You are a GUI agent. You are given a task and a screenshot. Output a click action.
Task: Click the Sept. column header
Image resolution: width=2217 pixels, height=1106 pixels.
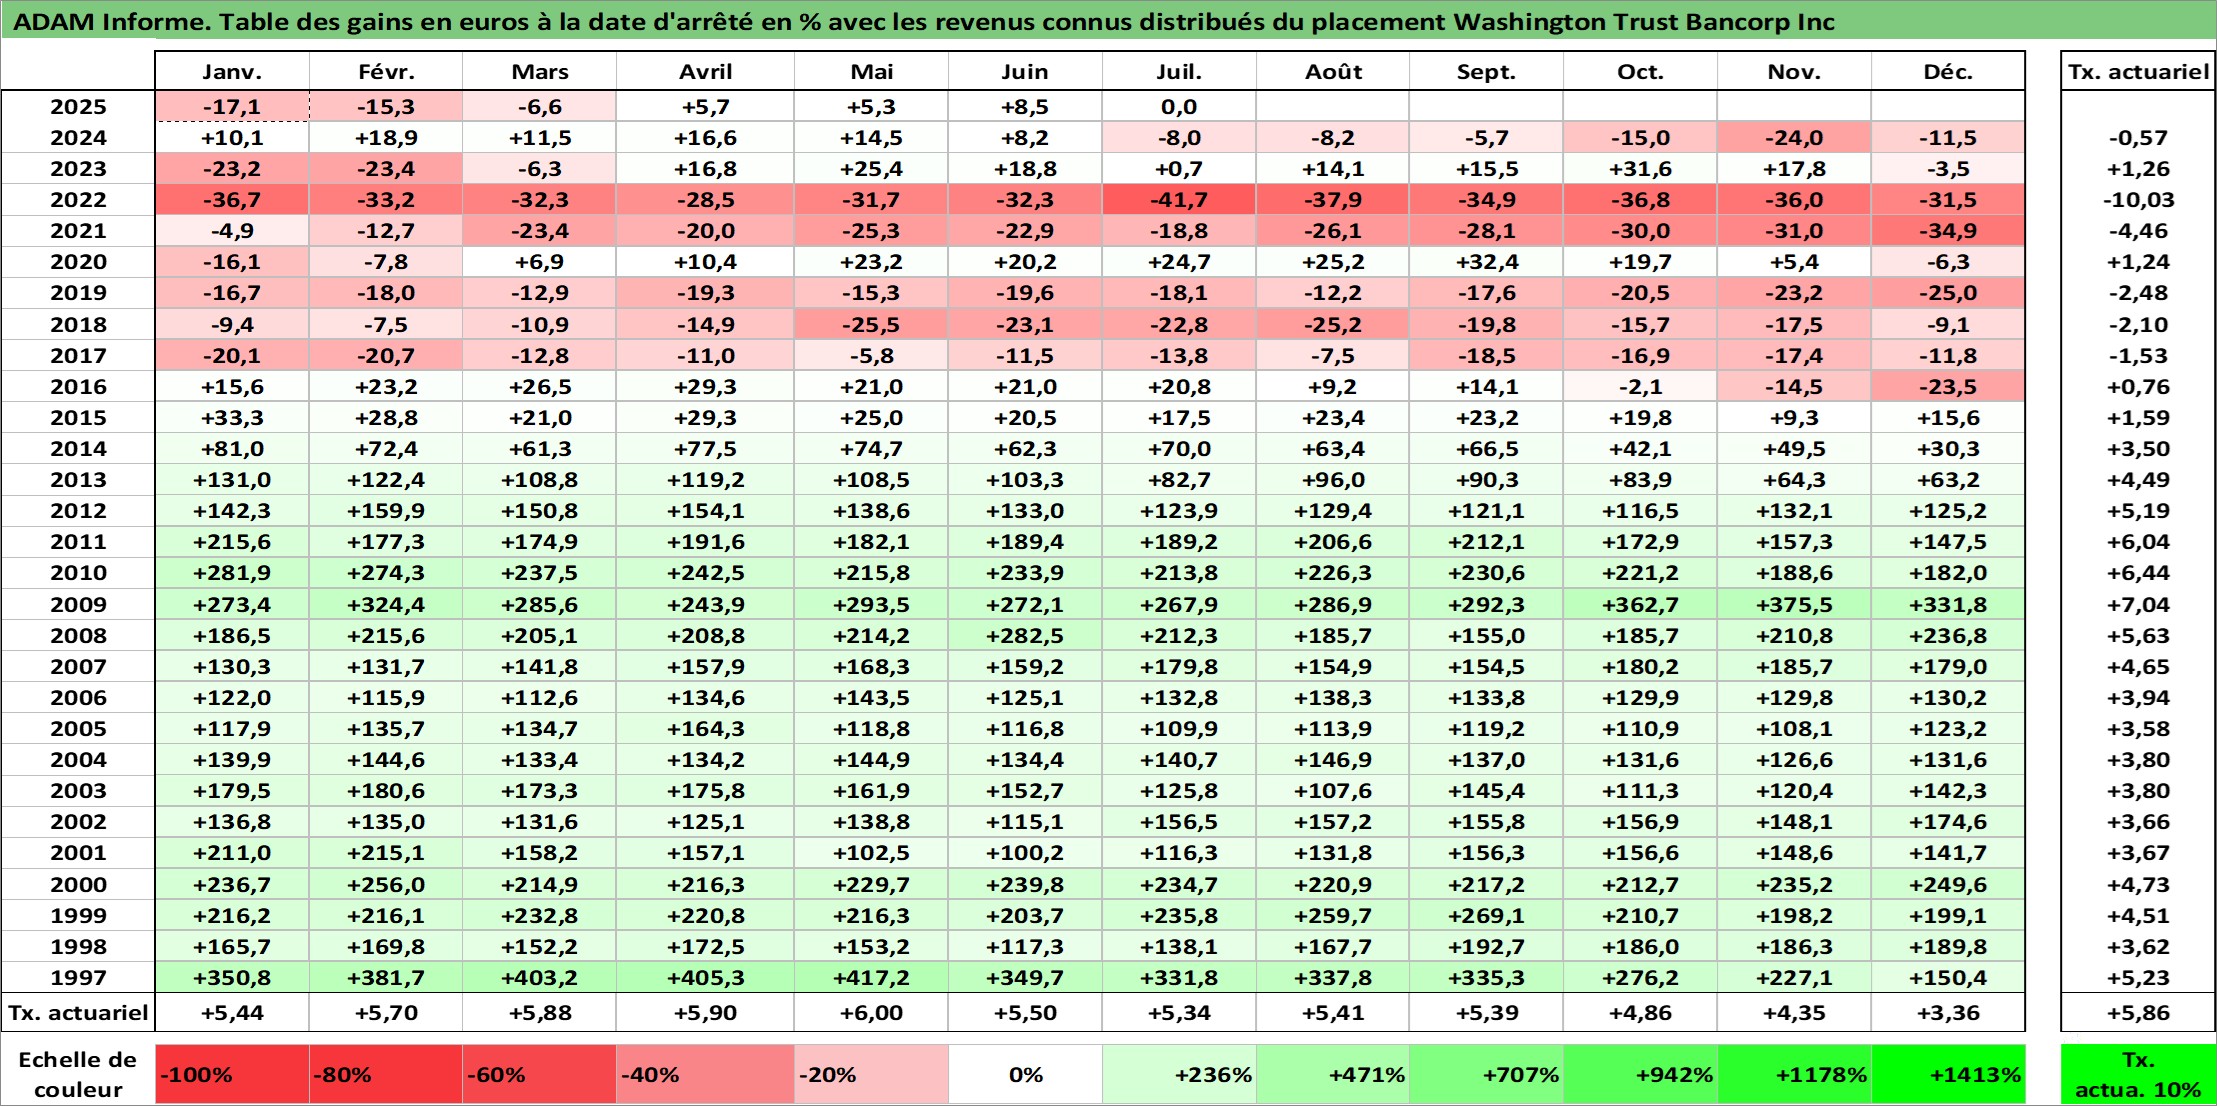[x=1486, y=71]
